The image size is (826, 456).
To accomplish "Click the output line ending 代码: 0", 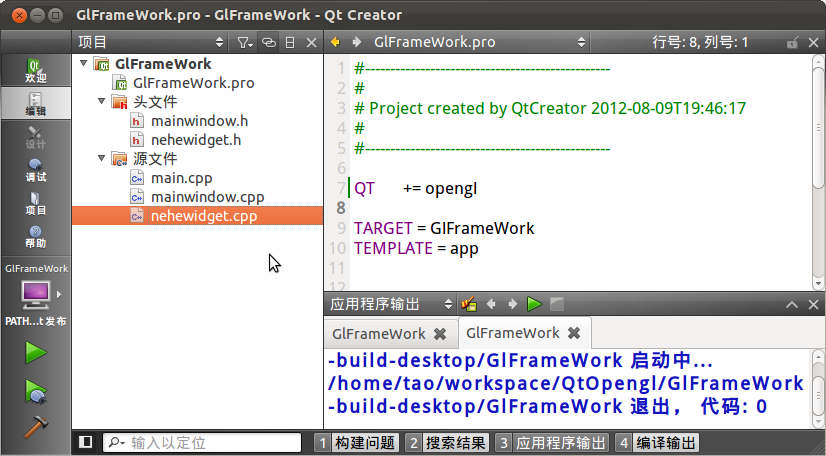I will coord(547,407).
